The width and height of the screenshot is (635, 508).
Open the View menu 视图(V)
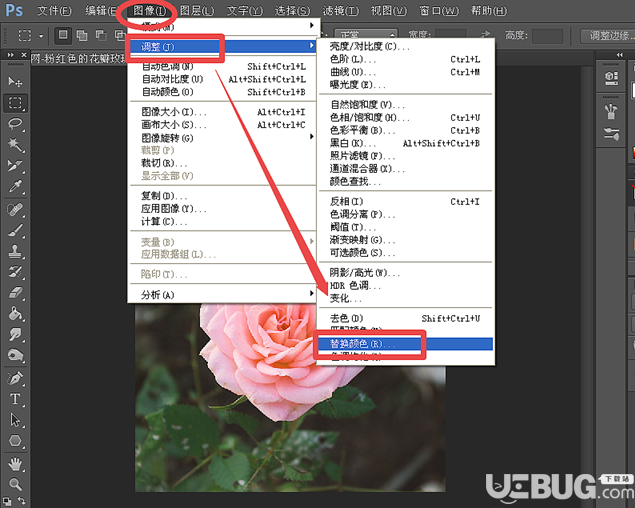coord(389,11)
